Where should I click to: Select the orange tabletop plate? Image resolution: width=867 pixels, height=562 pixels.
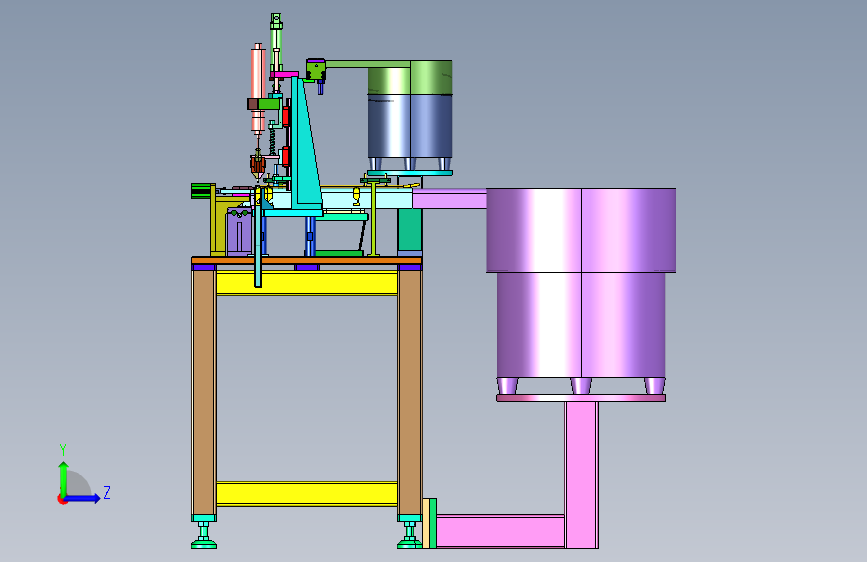307,260
